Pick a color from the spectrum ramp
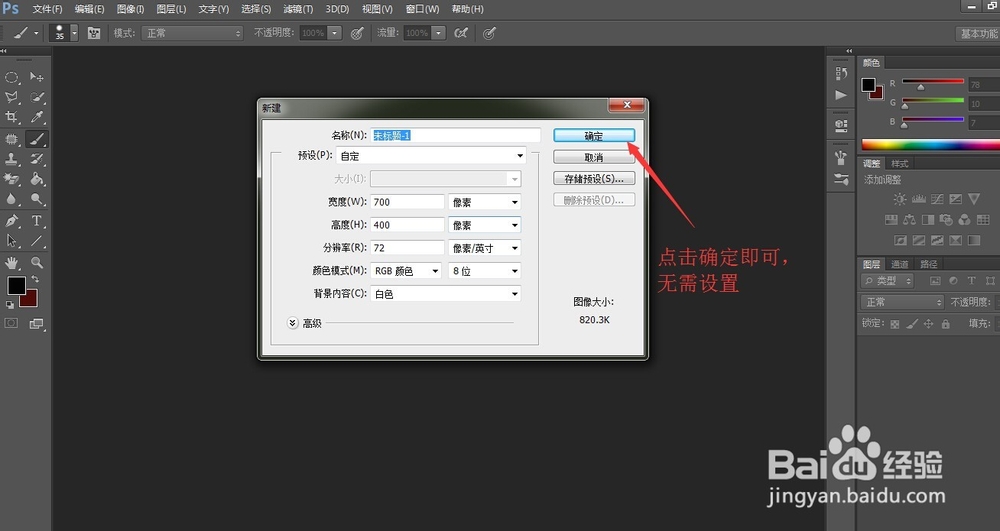The height and width of the screenshot is (531, 1000). pyautogui.click(x=930, y=144)
